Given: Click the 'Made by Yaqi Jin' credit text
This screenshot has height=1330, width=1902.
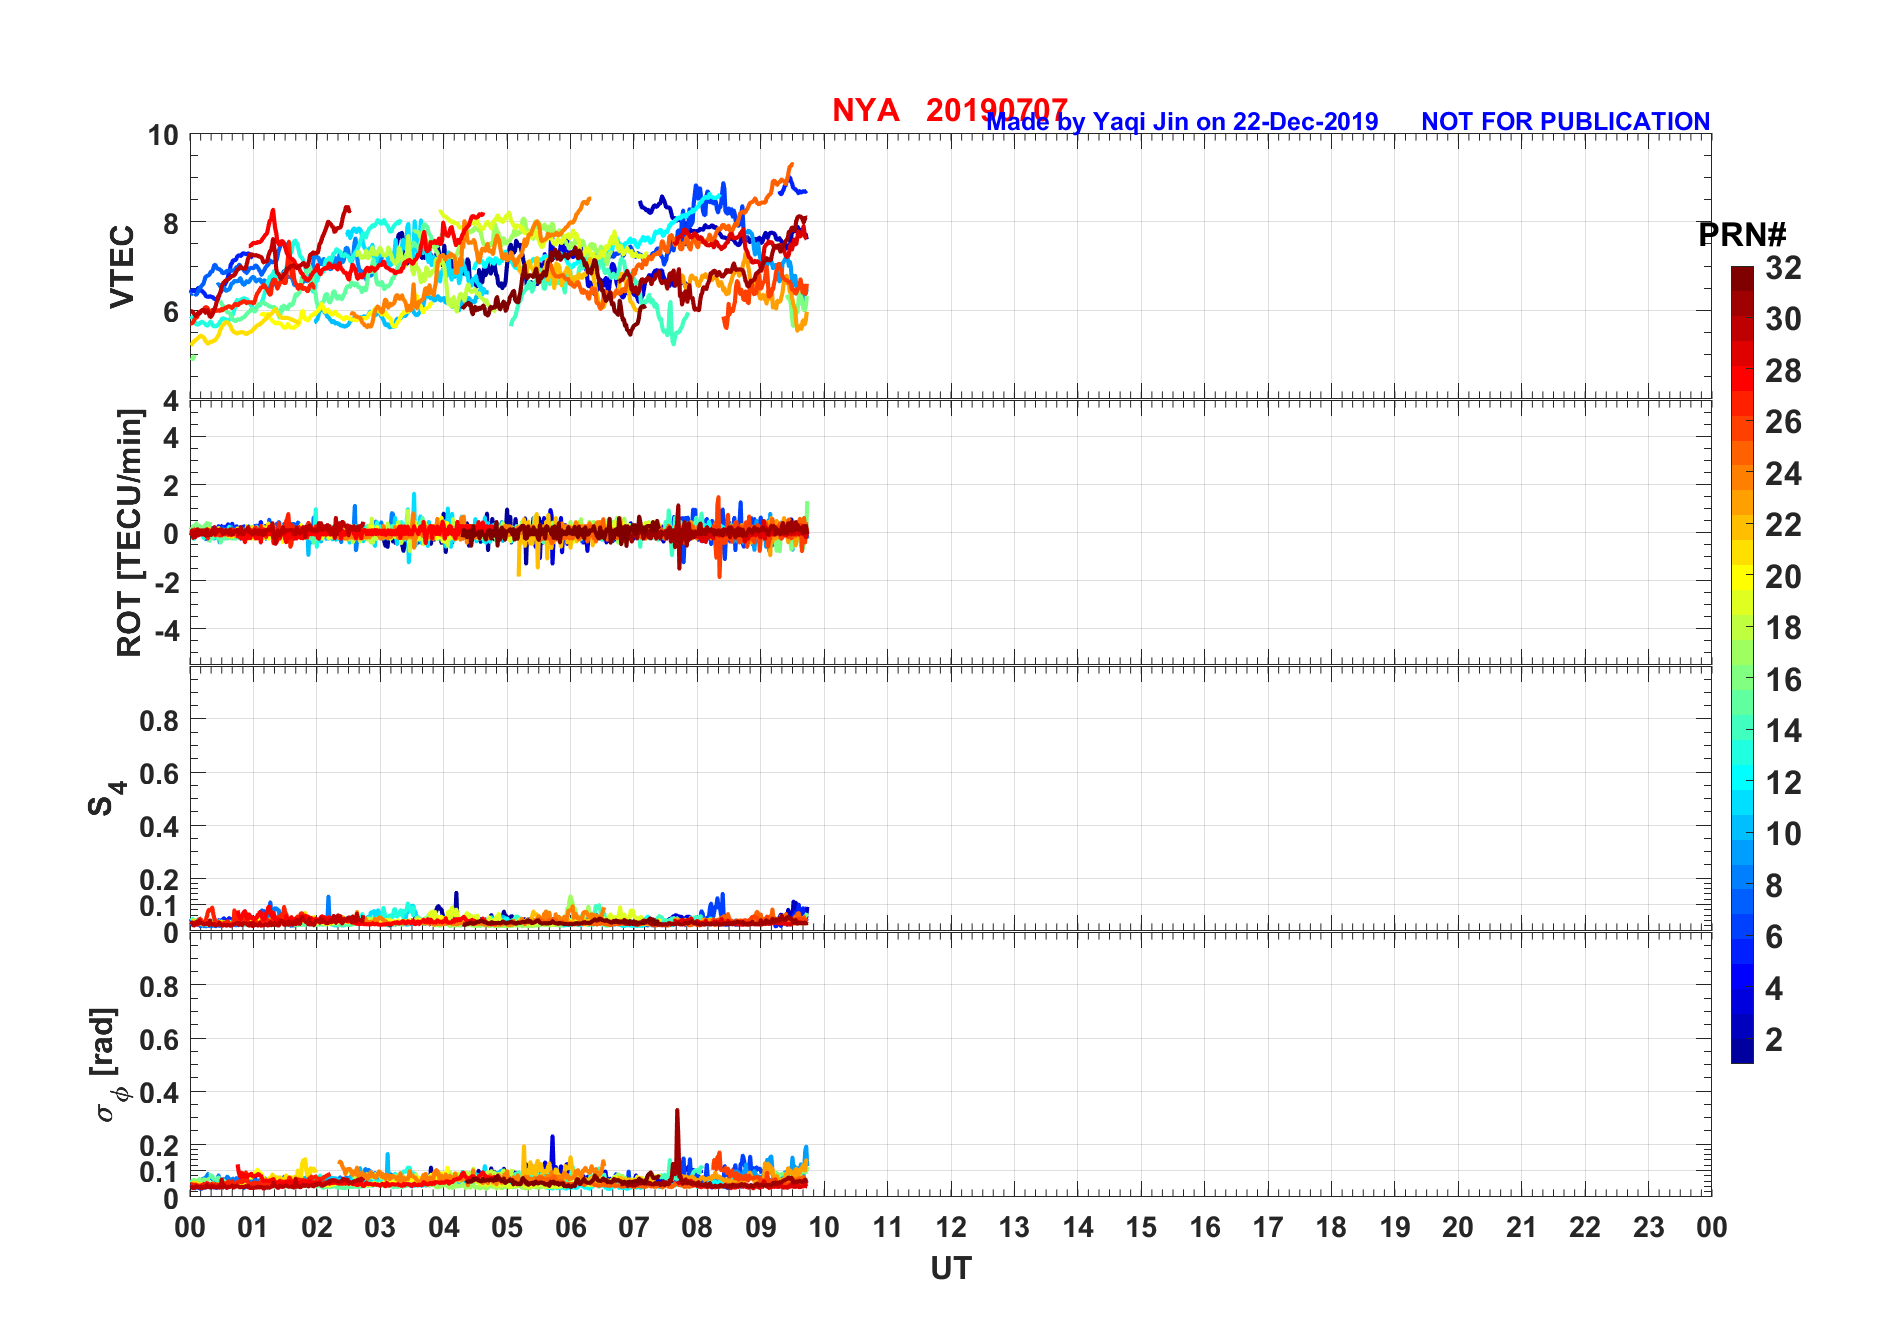Looking at the screenshot, I should coord(1182,122).
